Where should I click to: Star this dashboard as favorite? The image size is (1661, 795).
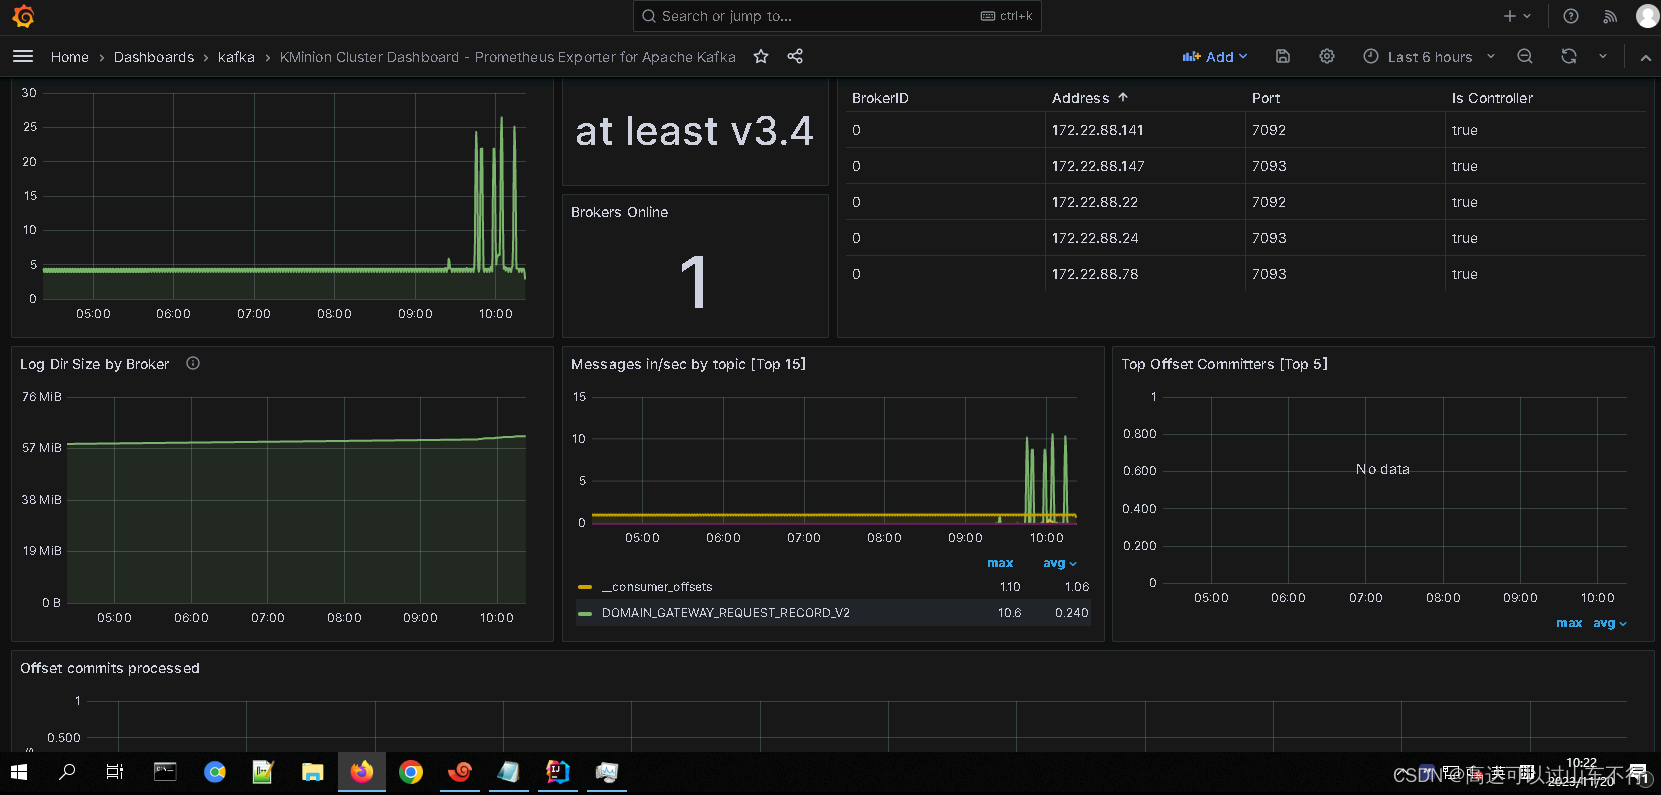click(x=761, y=57)
